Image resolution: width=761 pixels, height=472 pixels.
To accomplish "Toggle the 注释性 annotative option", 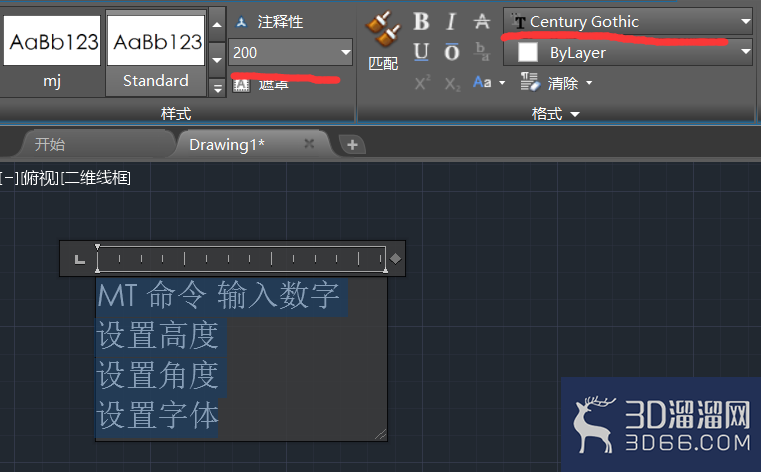I will point(269,22).
